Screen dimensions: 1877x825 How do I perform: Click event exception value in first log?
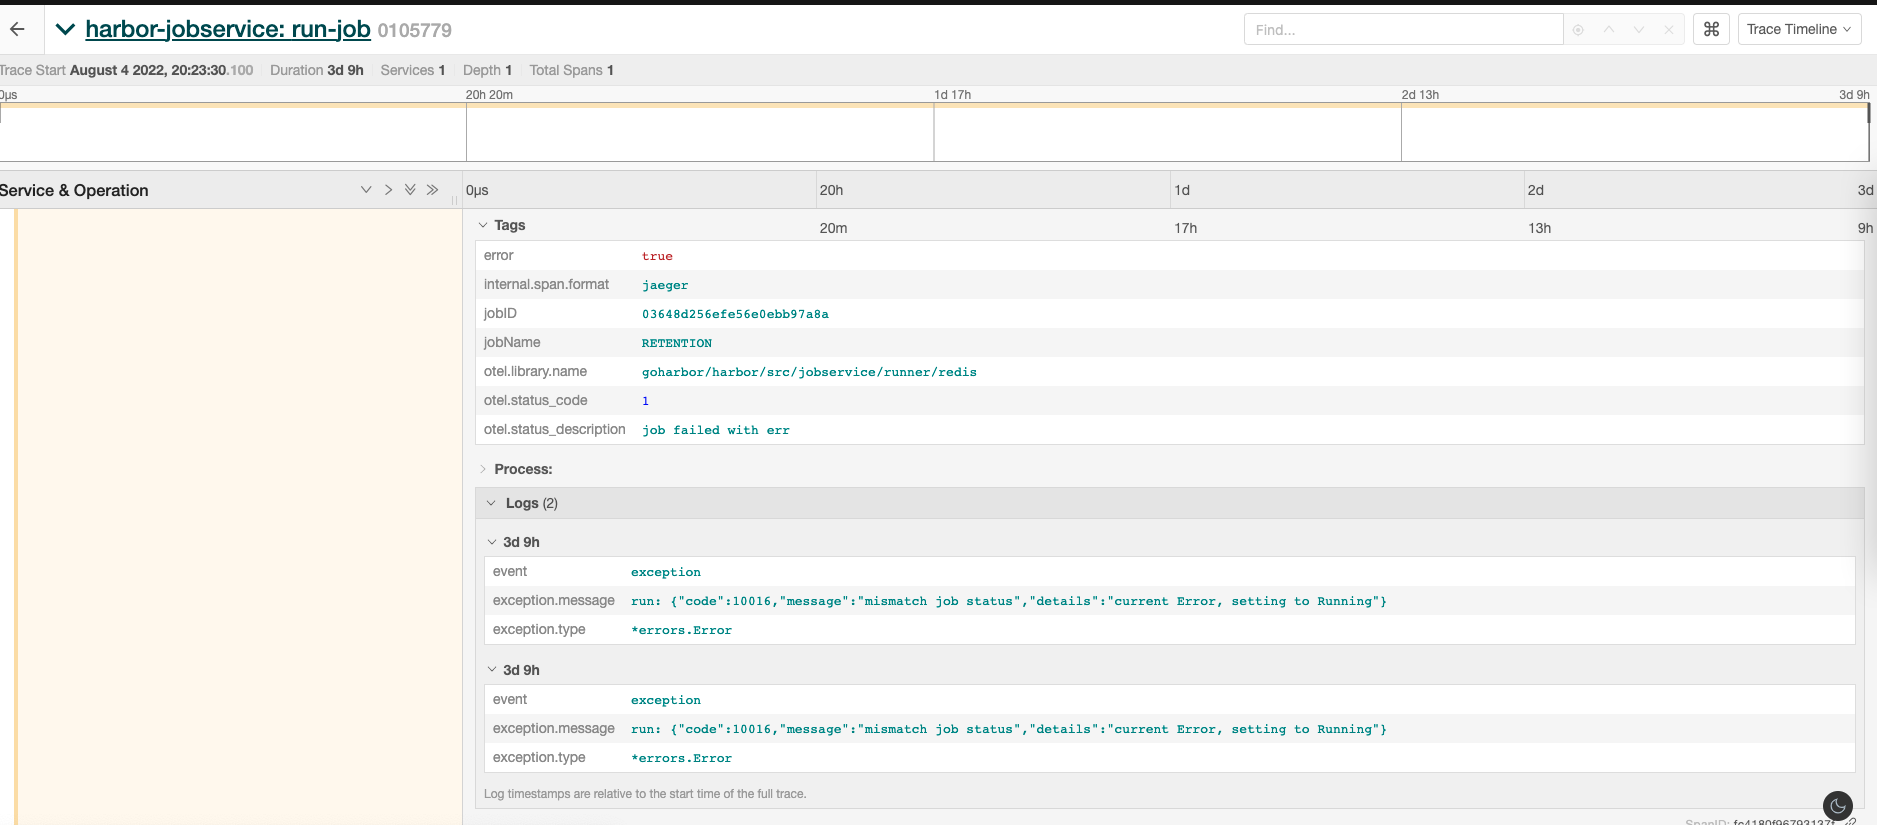click(666, 573)
